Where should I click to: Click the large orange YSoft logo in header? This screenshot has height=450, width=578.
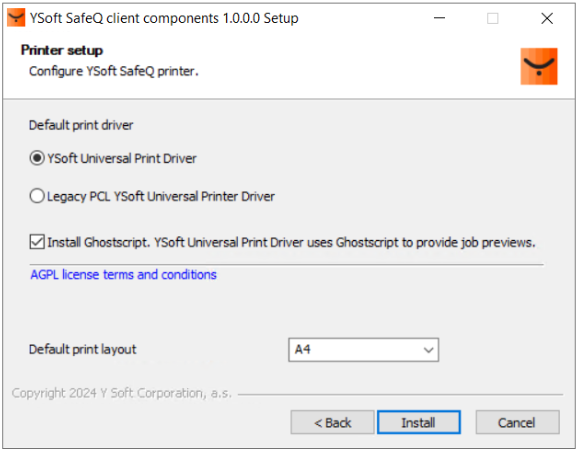539,66
